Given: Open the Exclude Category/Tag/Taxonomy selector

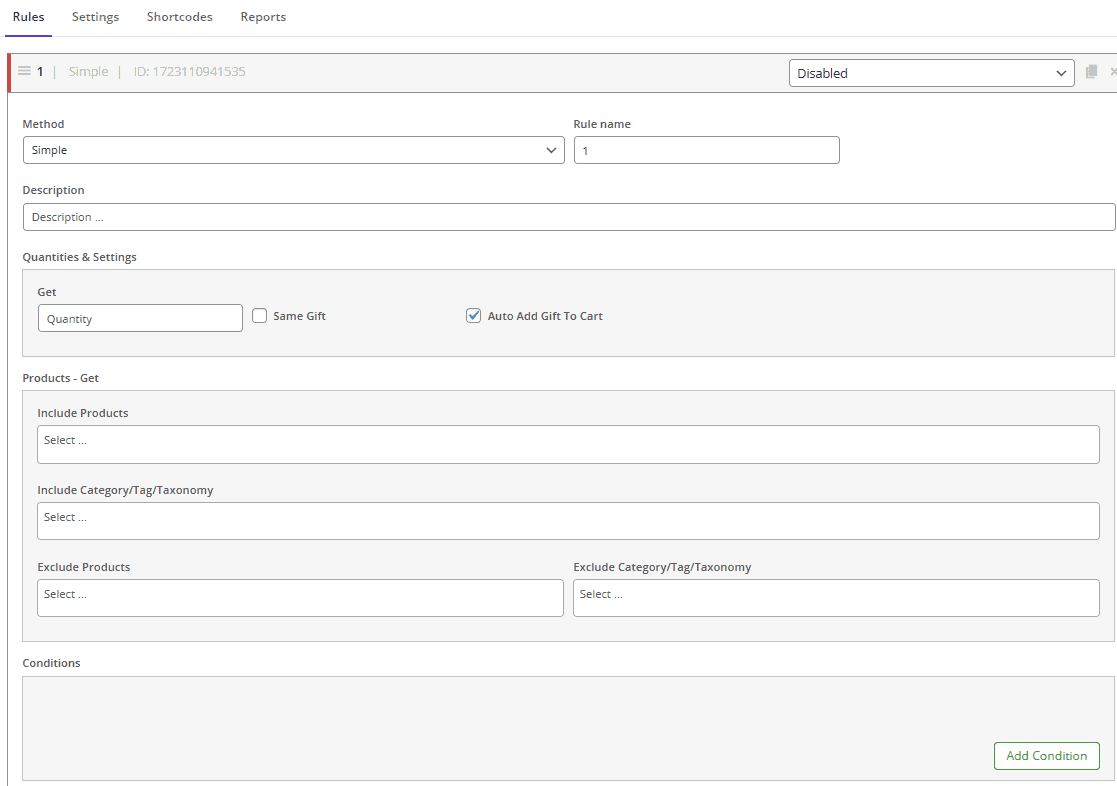Looking at the screenshot, I should [836, 598].
